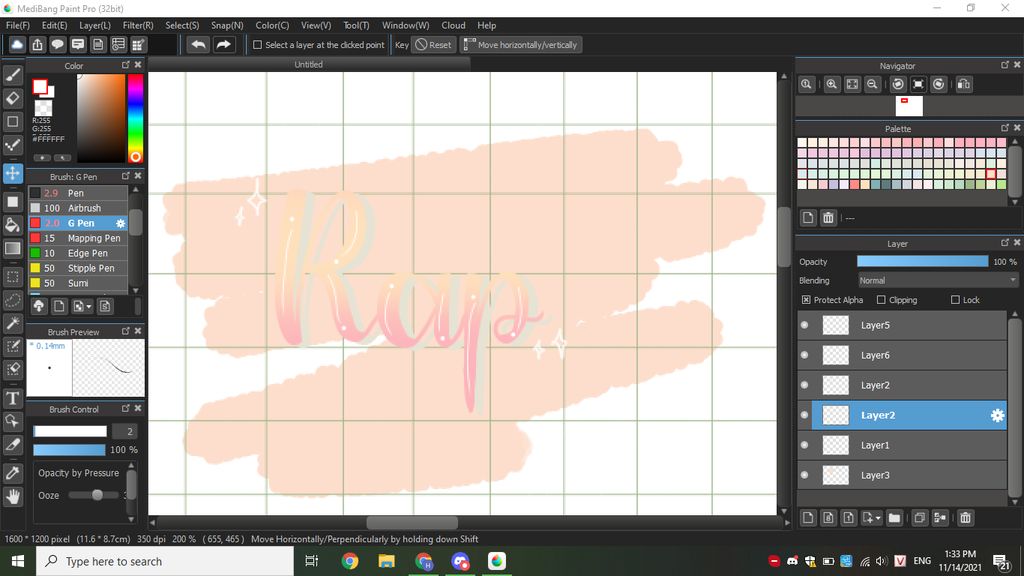1024x576 pixels.
Task: Rotate canvas left in Navigator
Action: [898, 84]
